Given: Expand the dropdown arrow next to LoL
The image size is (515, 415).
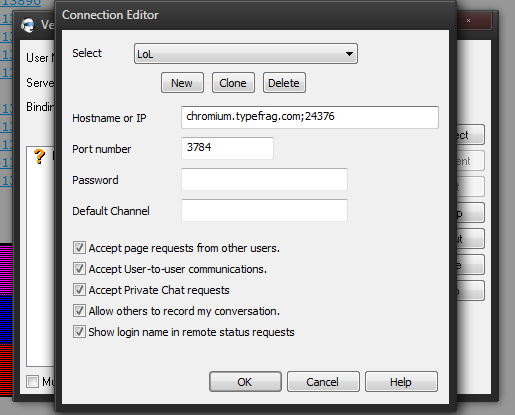Looking at the screenshot, I should [x=349, y=54].
